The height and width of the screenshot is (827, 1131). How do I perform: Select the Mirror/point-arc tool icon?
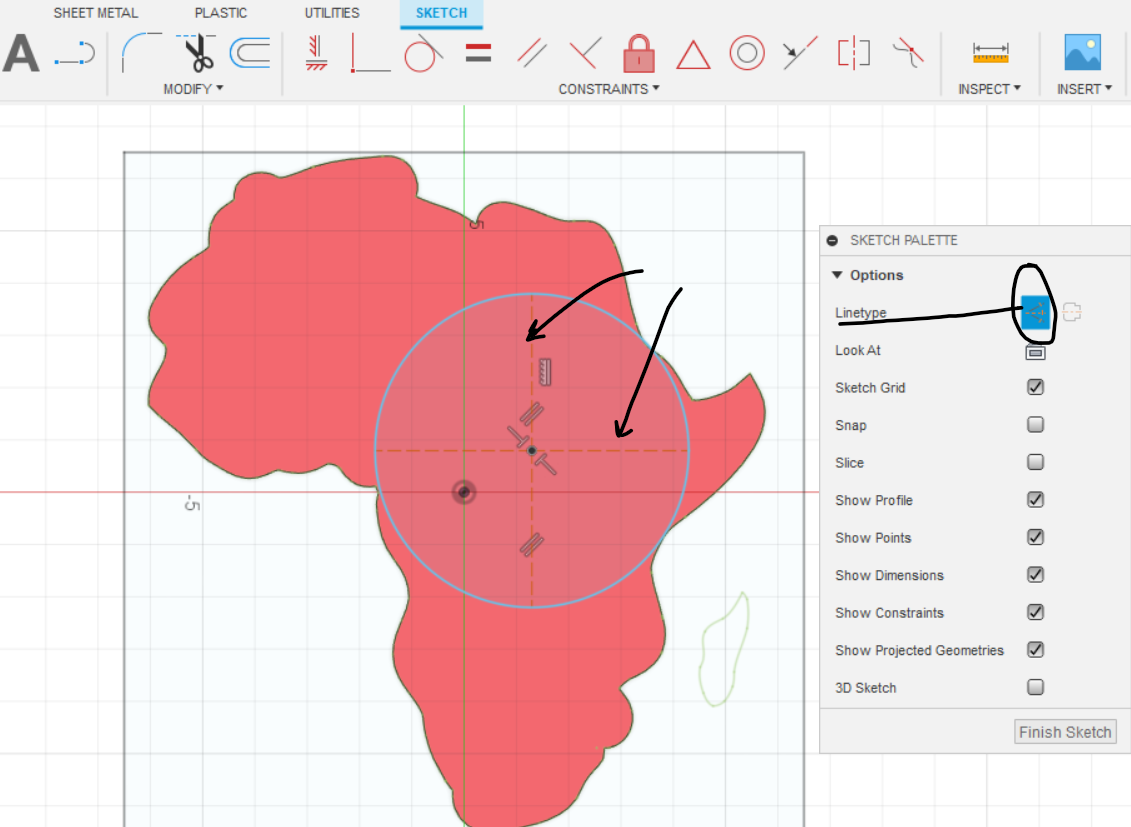point(75,53)
